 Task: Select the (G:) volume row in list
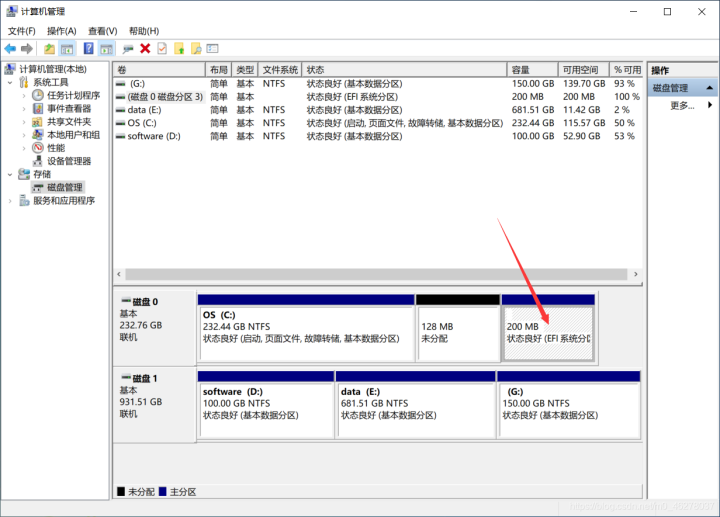click(377, 84)
